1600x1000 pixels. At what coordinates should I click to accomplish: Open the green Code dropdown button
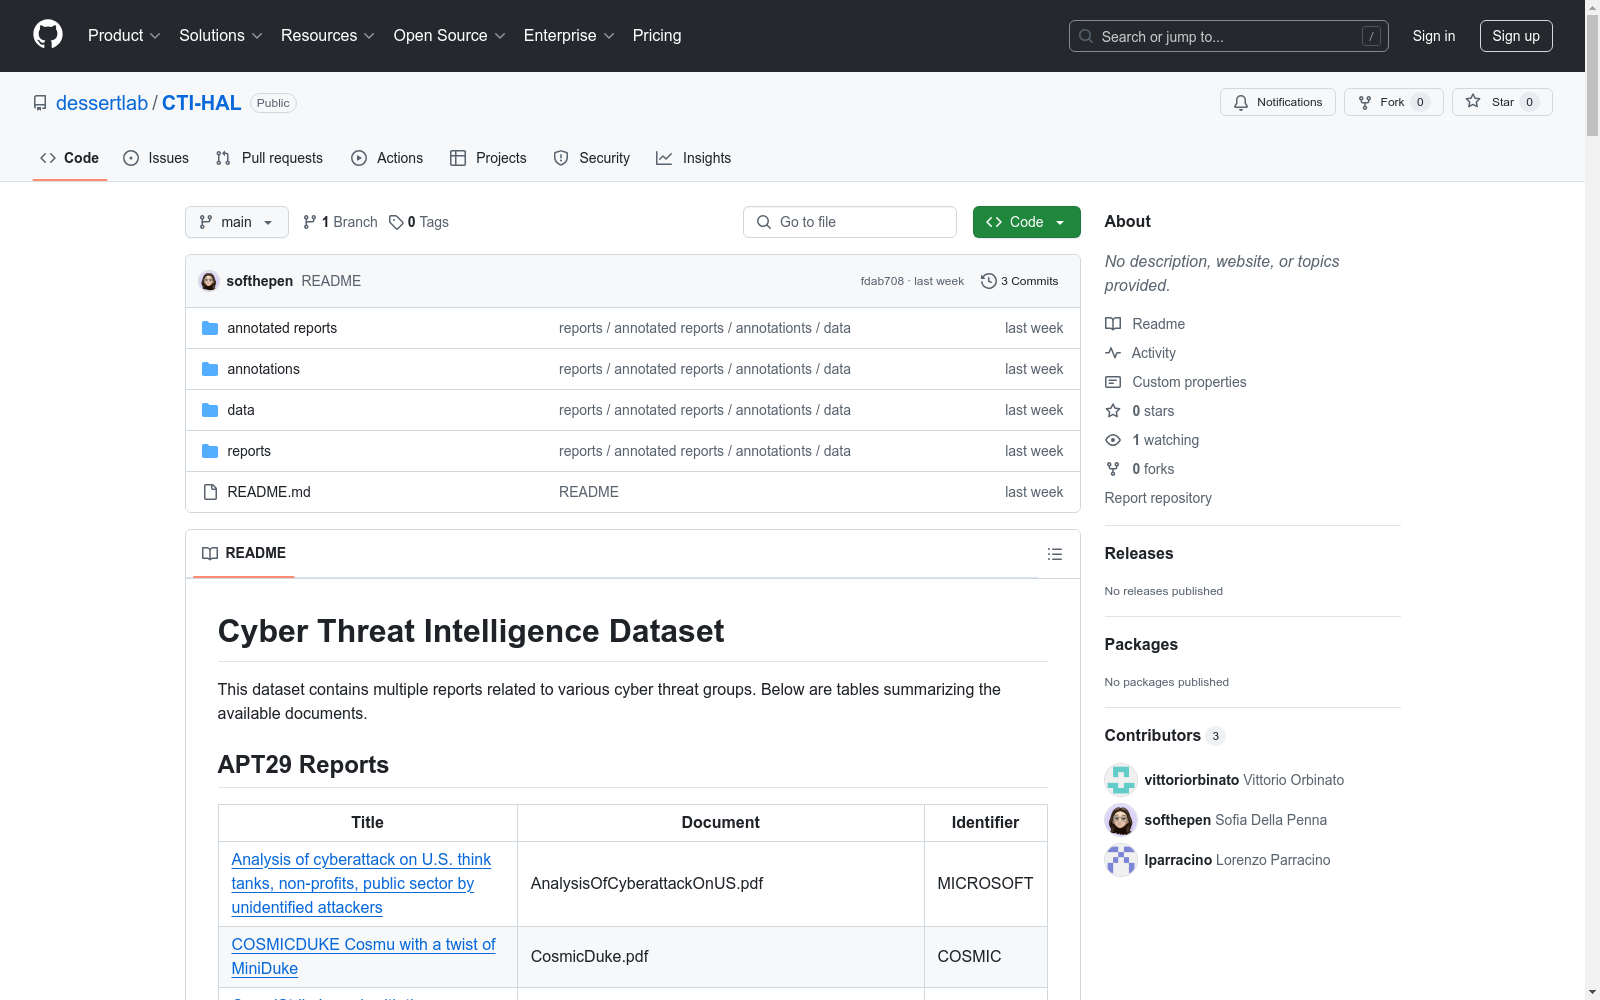tap(1026, 222)
